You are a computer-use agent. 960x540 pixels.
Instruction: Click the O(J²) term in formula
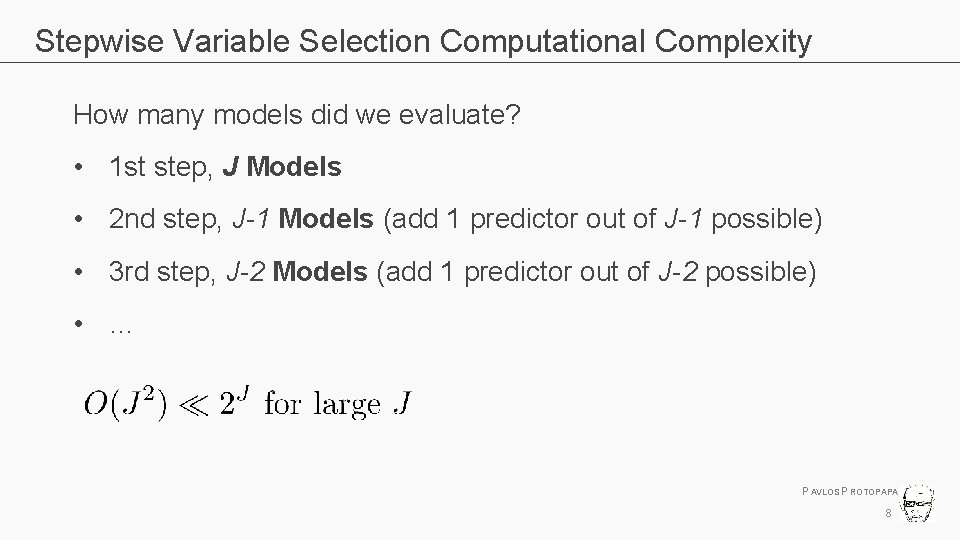pos(125,403)
